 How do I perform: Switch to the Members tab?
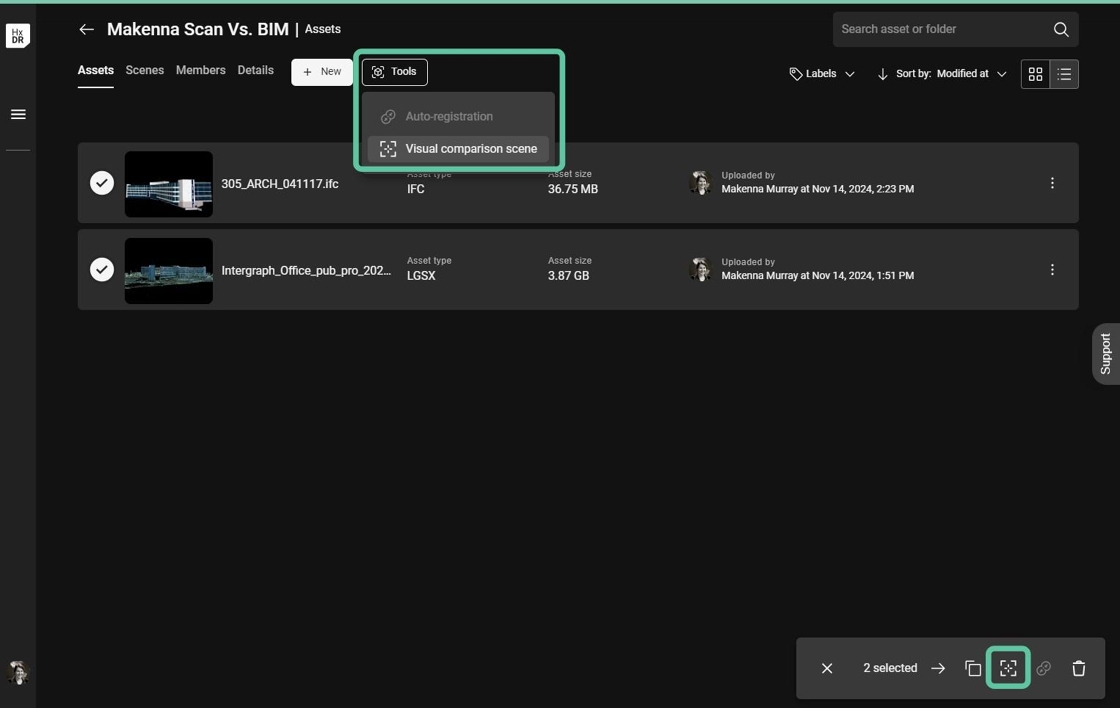pos(201,70)
